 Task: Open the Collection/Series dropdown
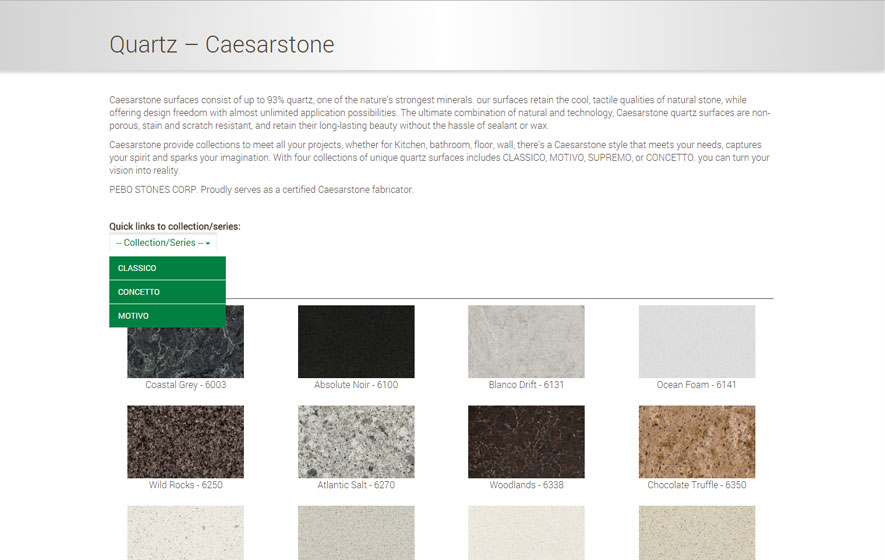pyautogui.click(x=163, y=243)
